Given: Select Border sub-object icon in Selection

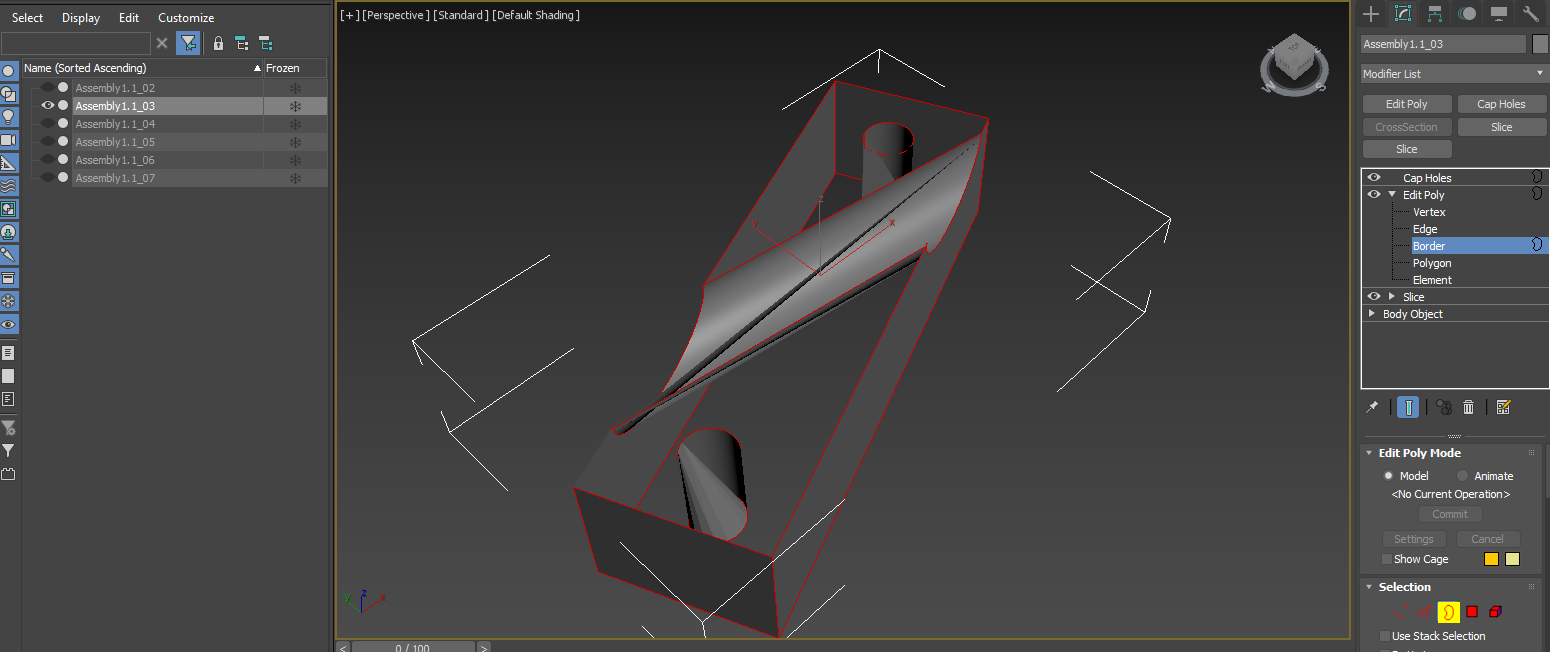Looking at the screenshot, I should 1448,612.
